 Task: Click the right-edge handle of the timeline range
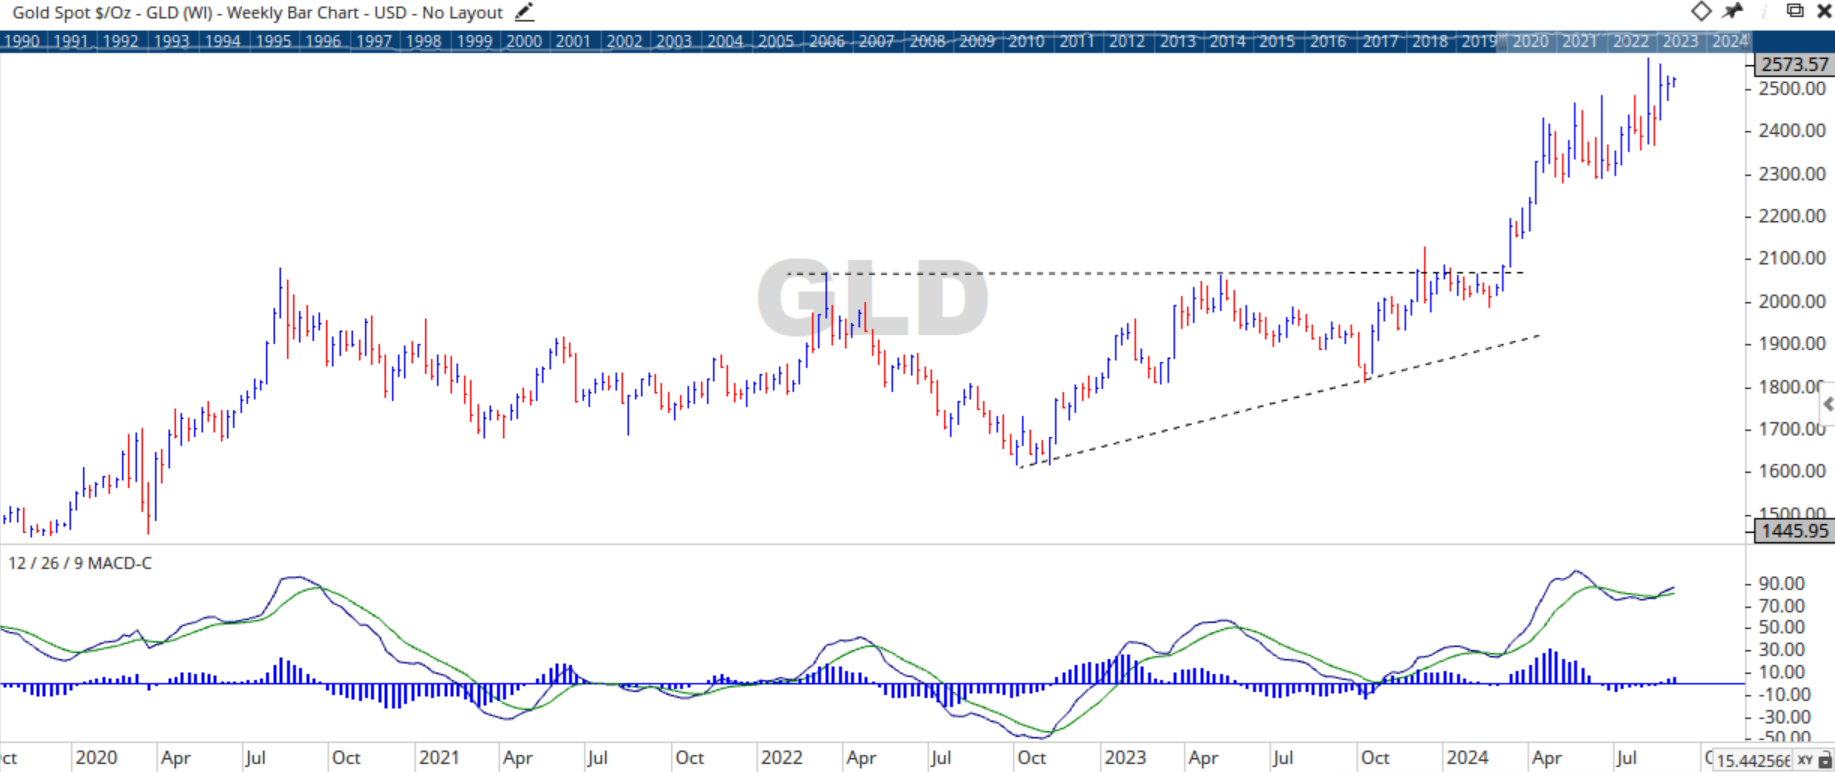point(1749,41)
